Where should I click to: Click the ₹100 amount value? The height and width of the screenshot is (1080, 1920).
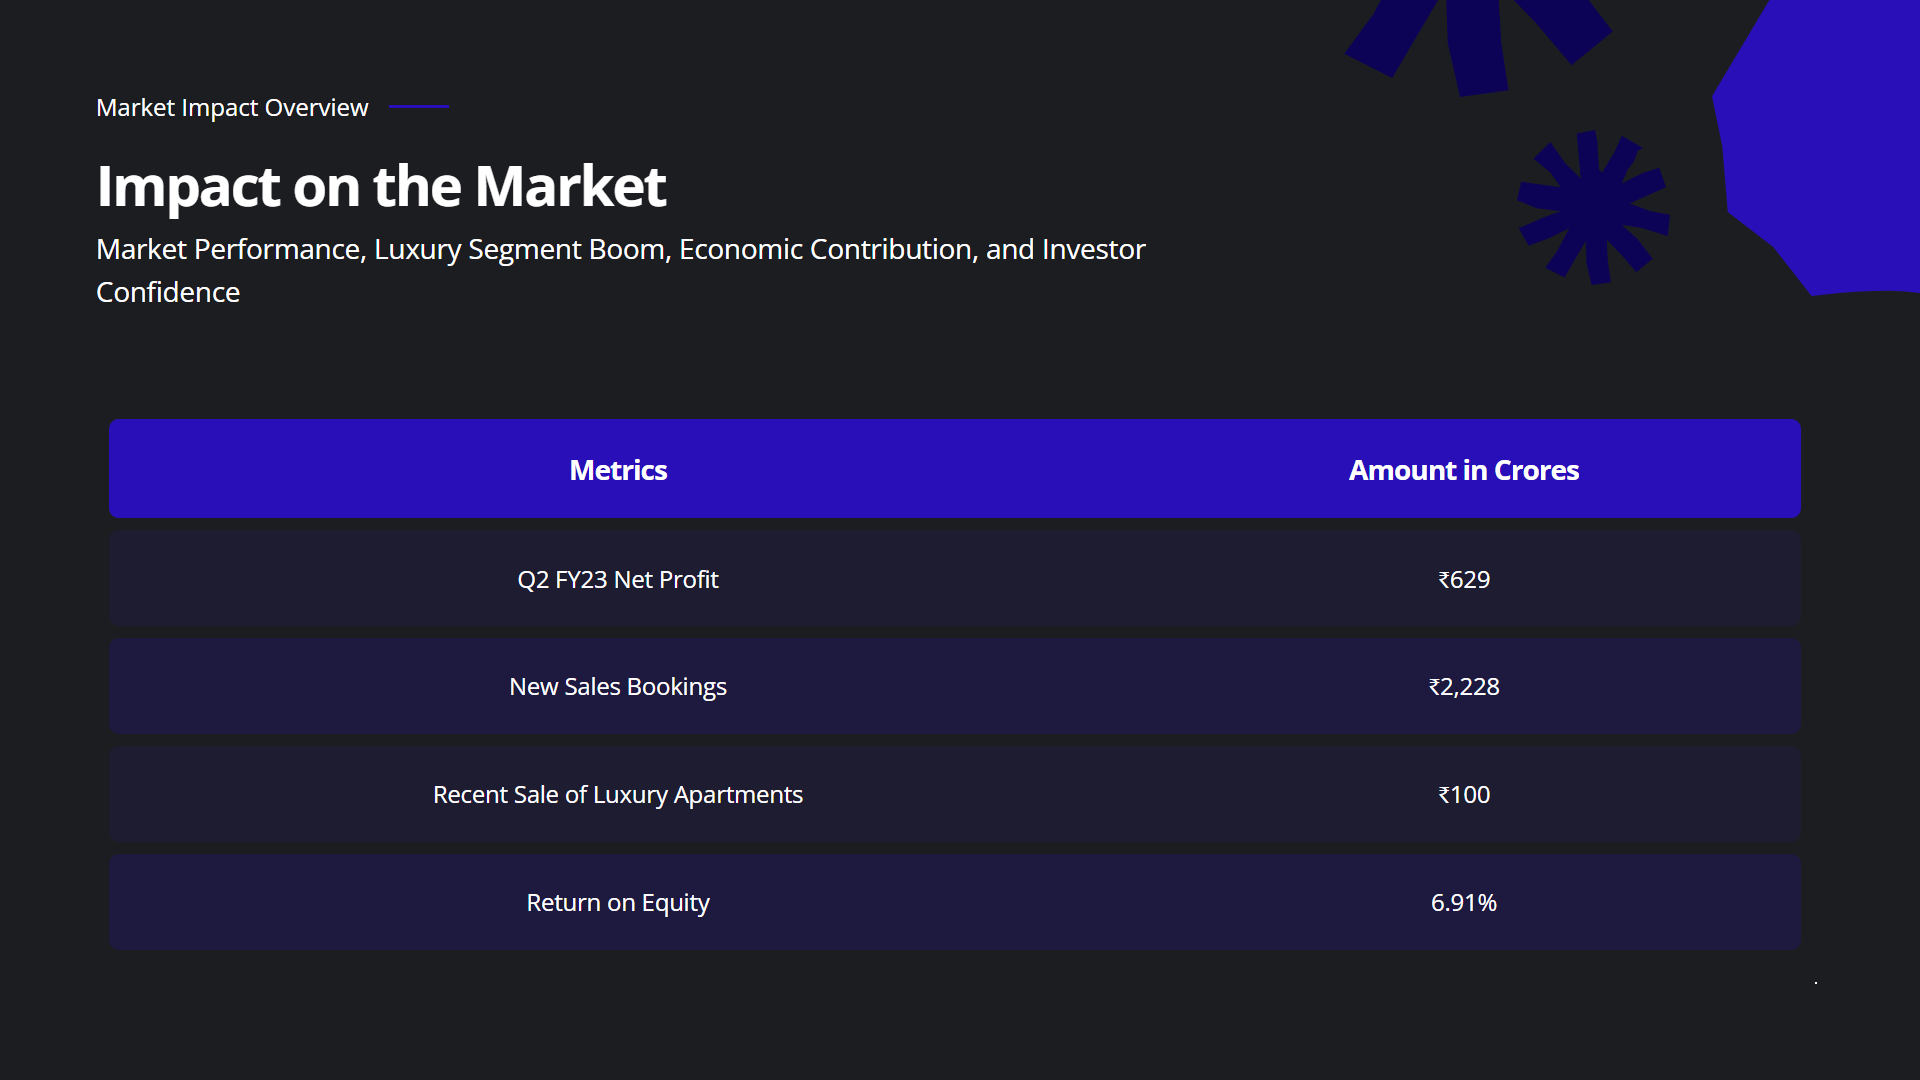pyautogui.click(x=1463, y=795)
